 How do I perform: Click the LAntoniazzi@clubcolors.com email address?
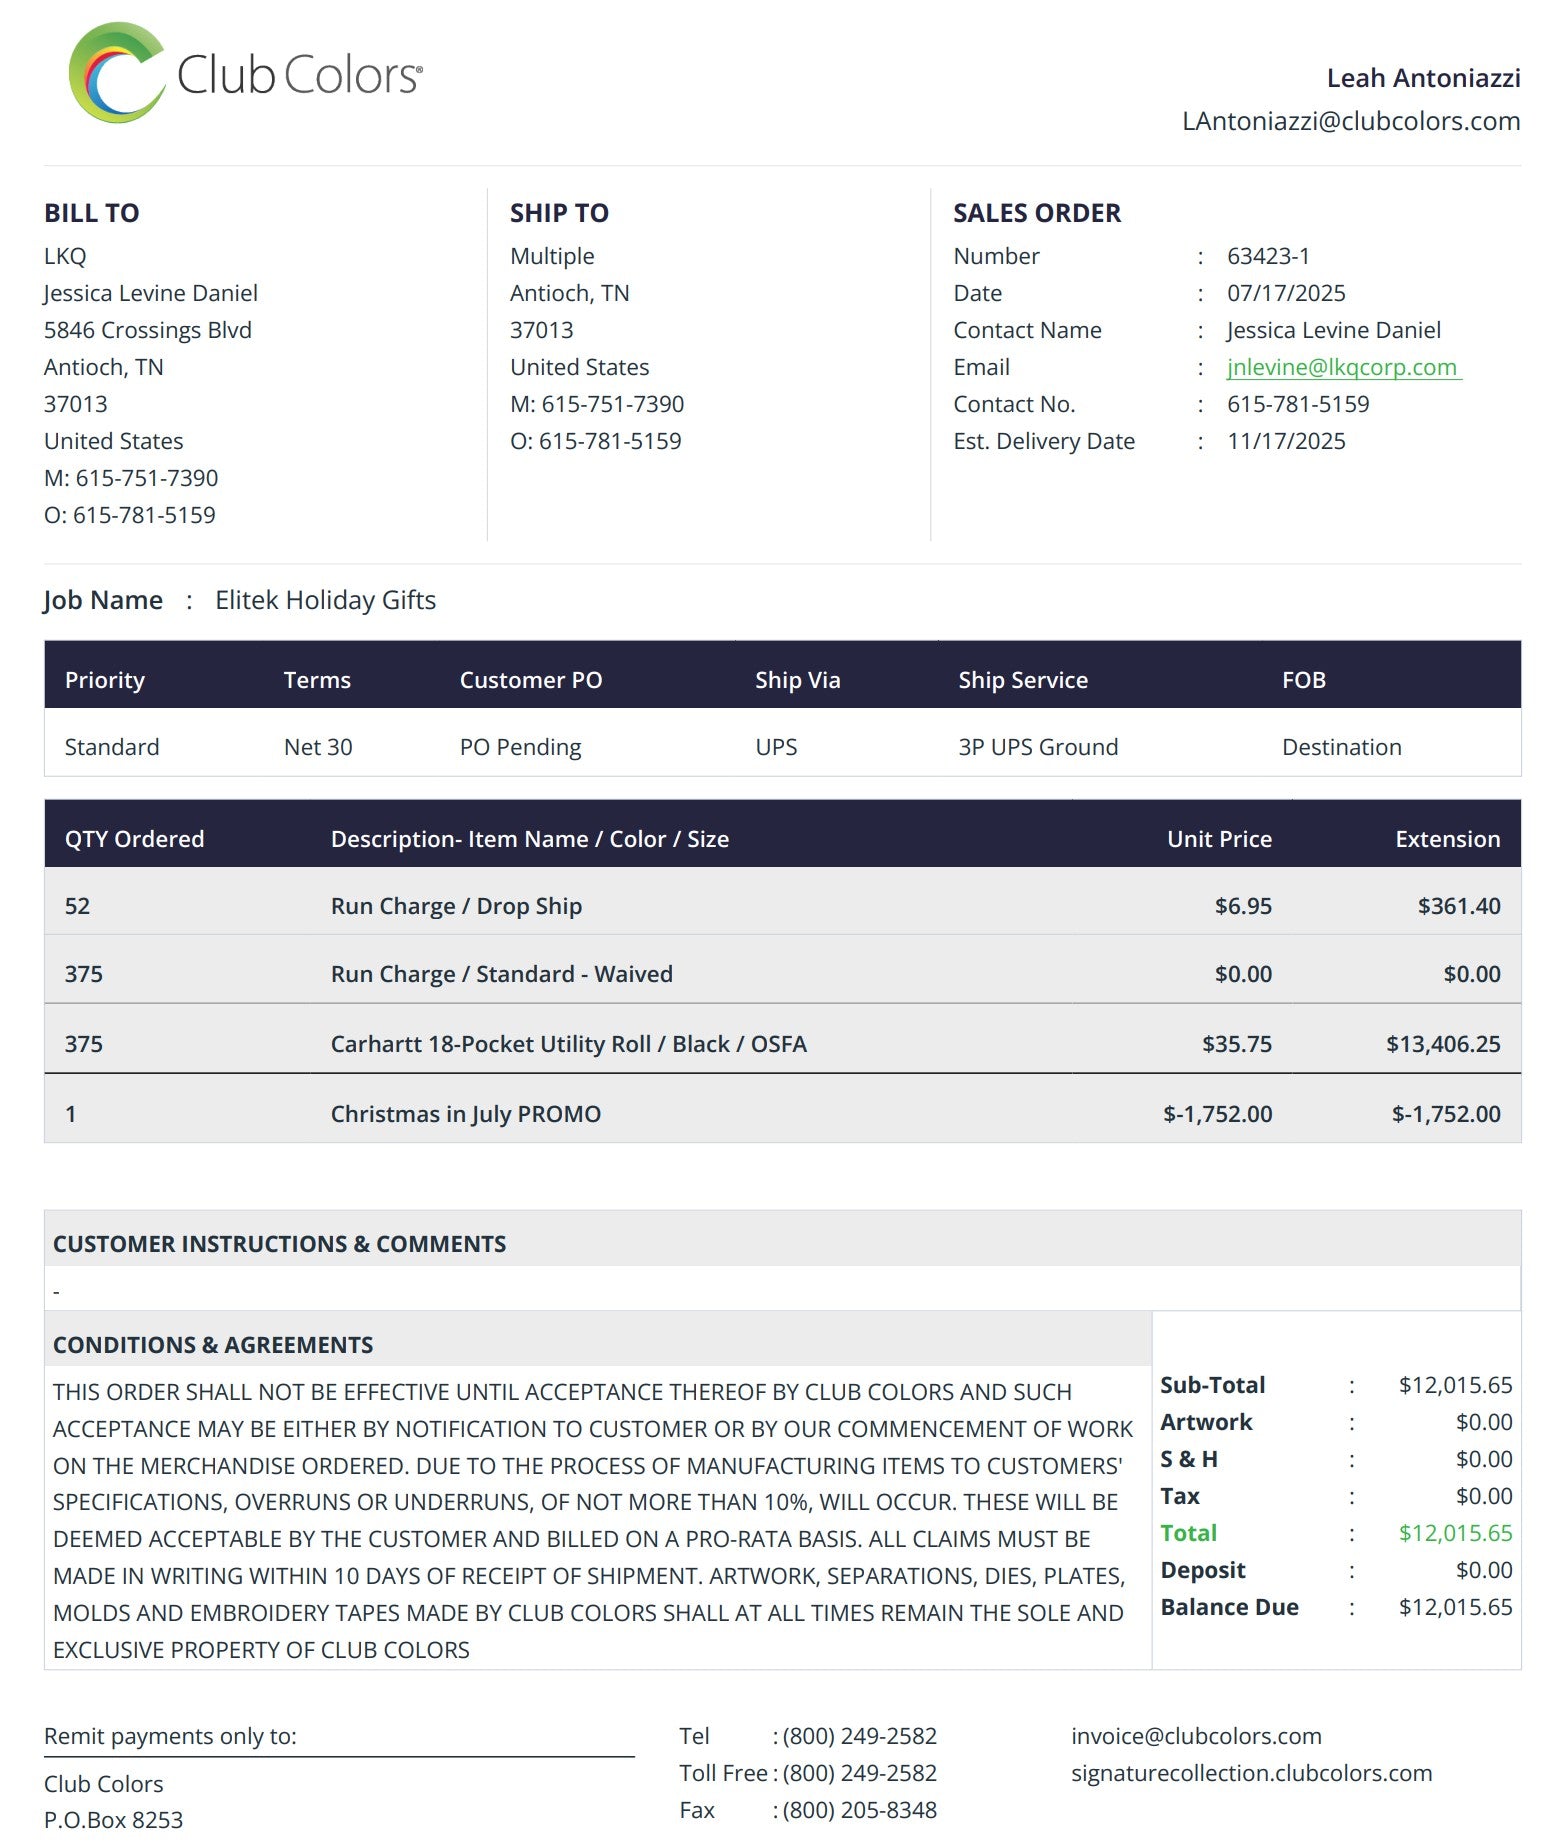click(1350, 121)
